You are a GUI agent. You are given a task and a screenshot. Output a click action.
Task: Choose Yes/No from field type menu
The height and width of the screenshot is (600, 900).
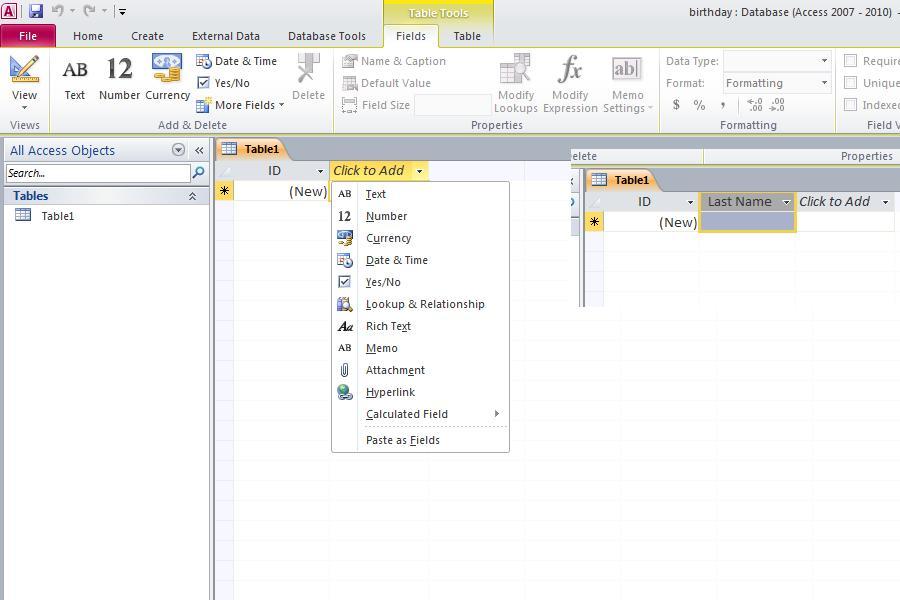(x=420, y=282)
